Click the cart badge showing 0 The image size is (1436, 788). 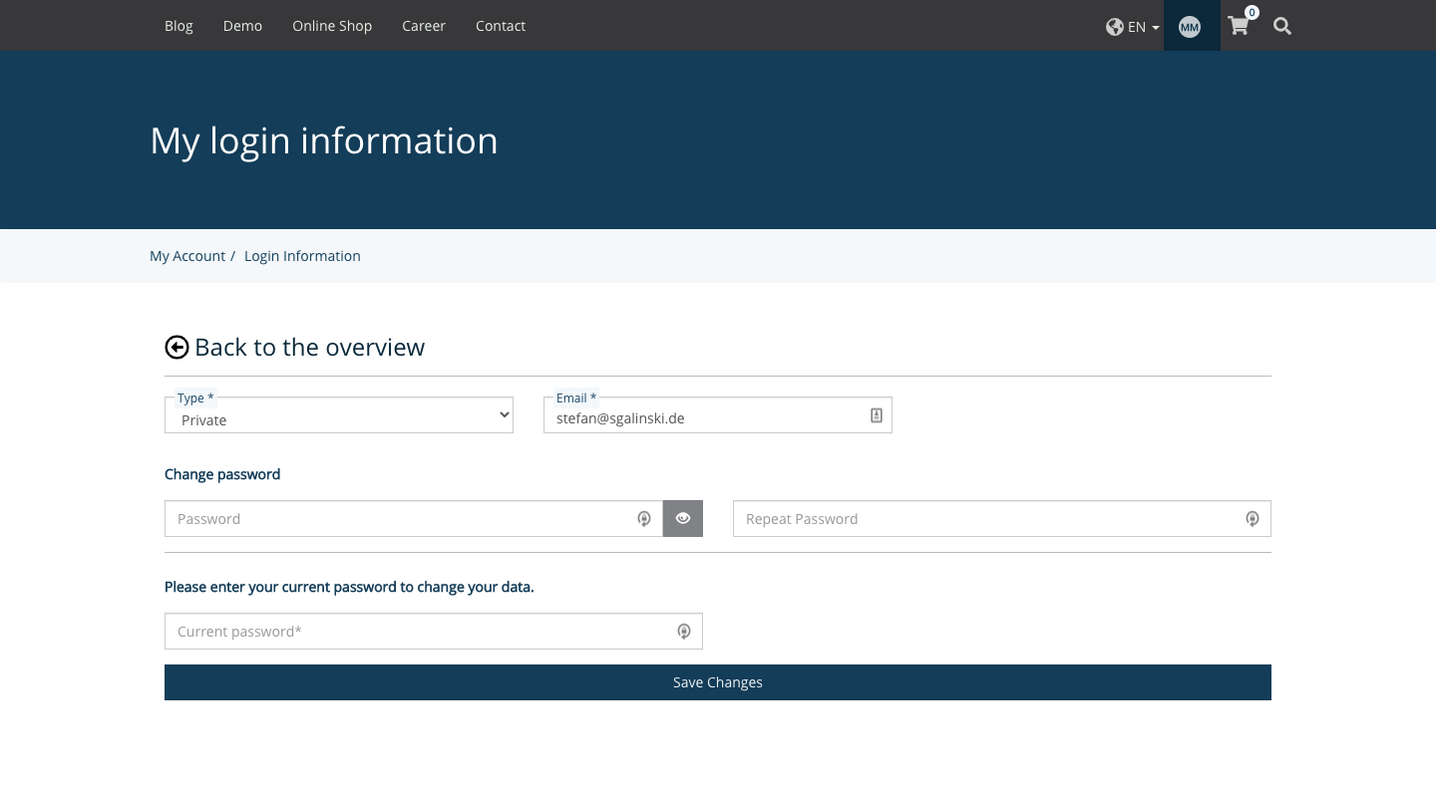(1251, 12)
